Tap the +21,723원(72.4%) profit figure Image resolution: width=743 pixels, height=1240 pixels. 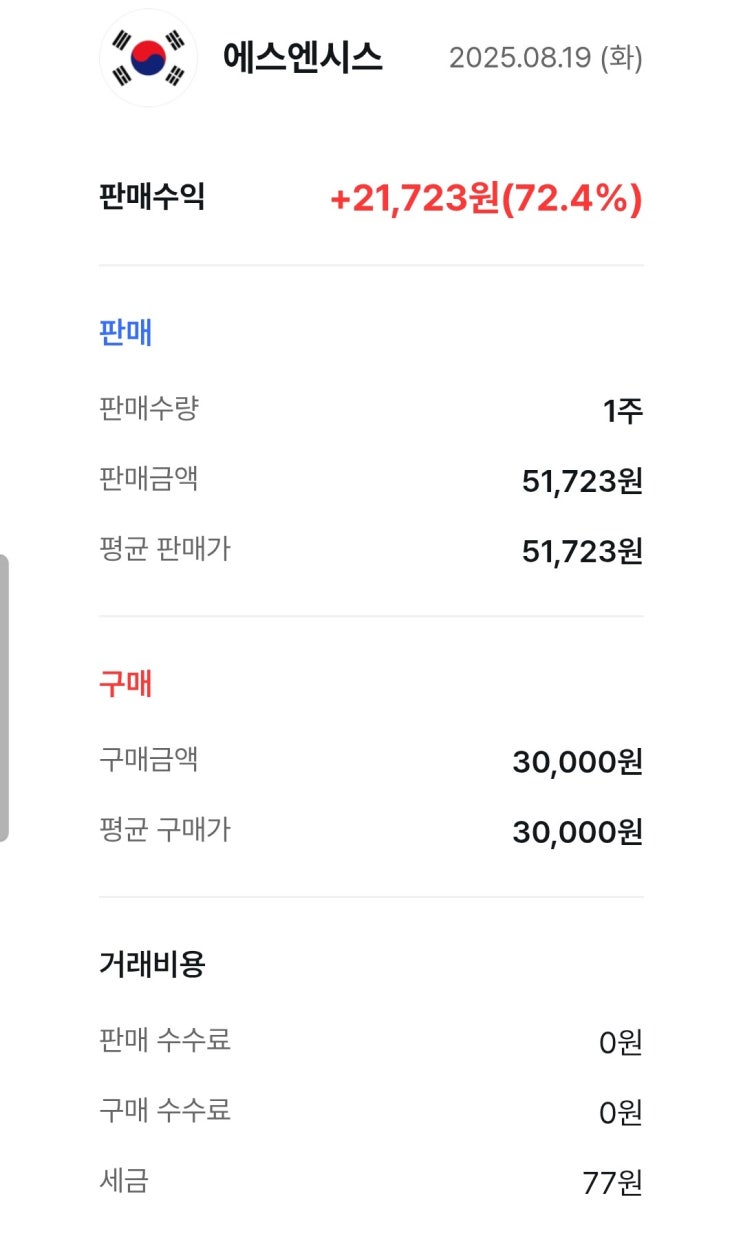[x=486, y=199]
